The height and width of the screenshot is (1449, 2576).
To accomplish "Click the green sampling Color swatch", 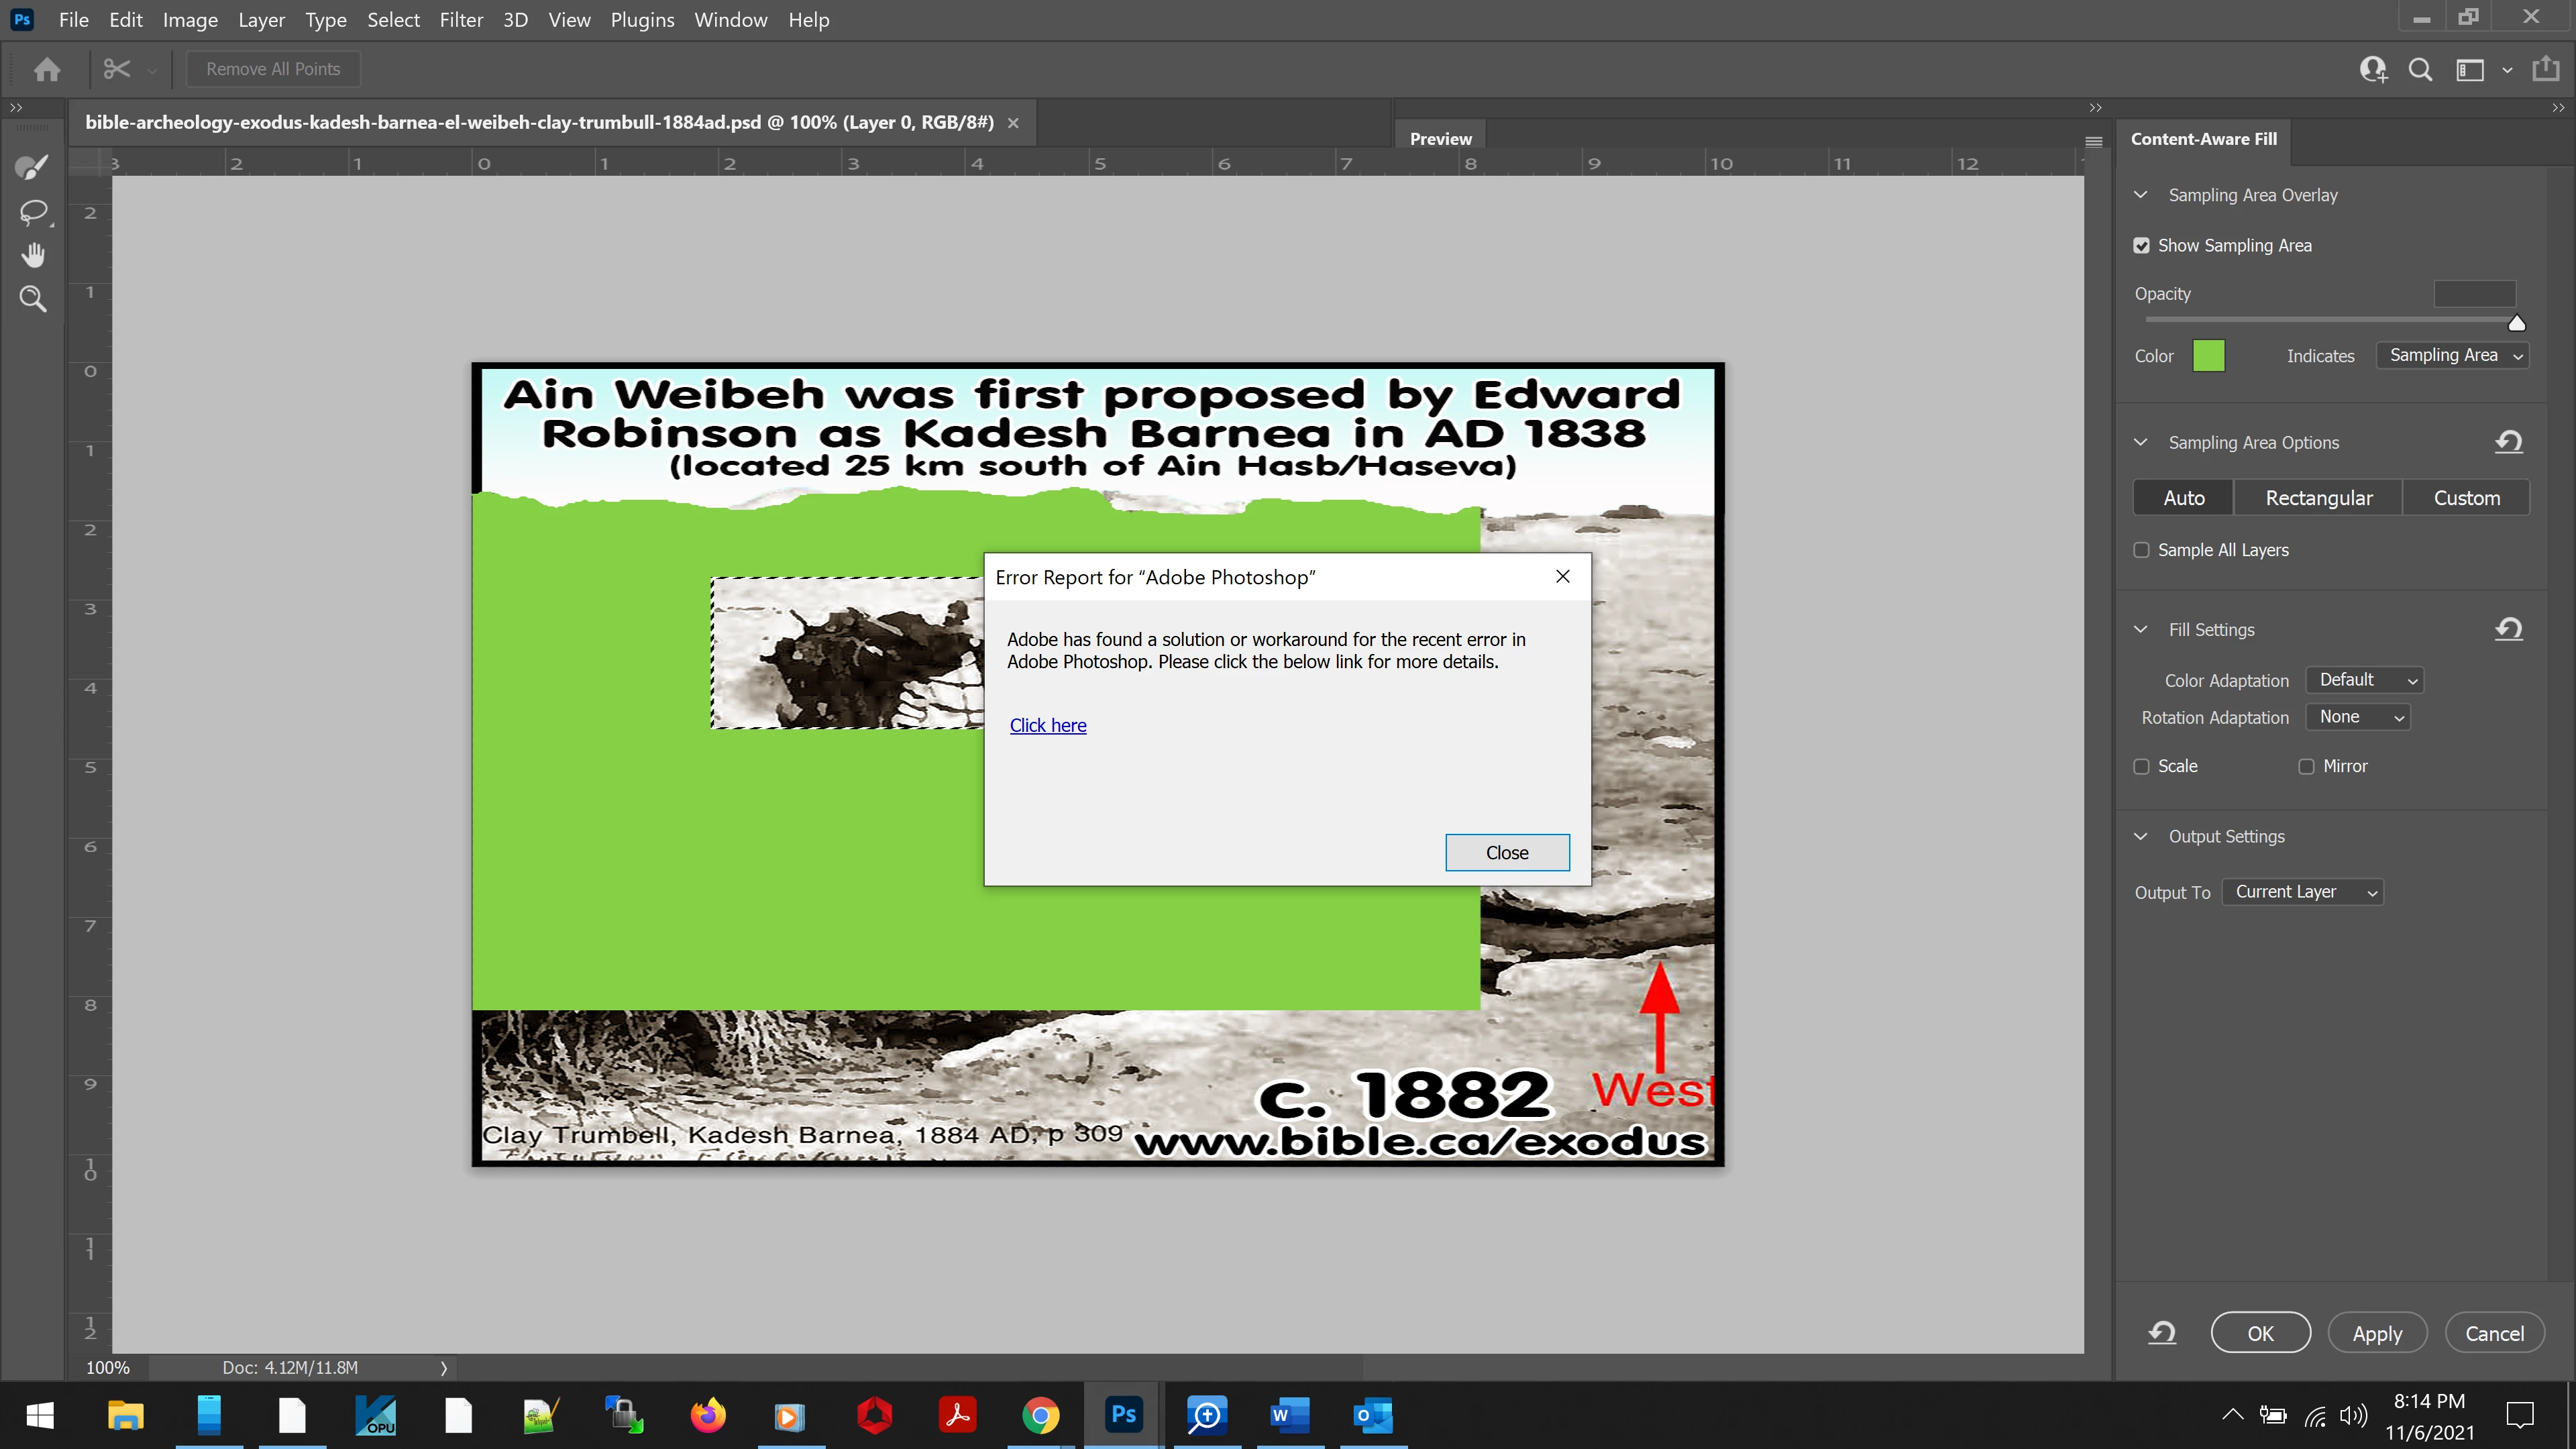I will (2208, 356).
